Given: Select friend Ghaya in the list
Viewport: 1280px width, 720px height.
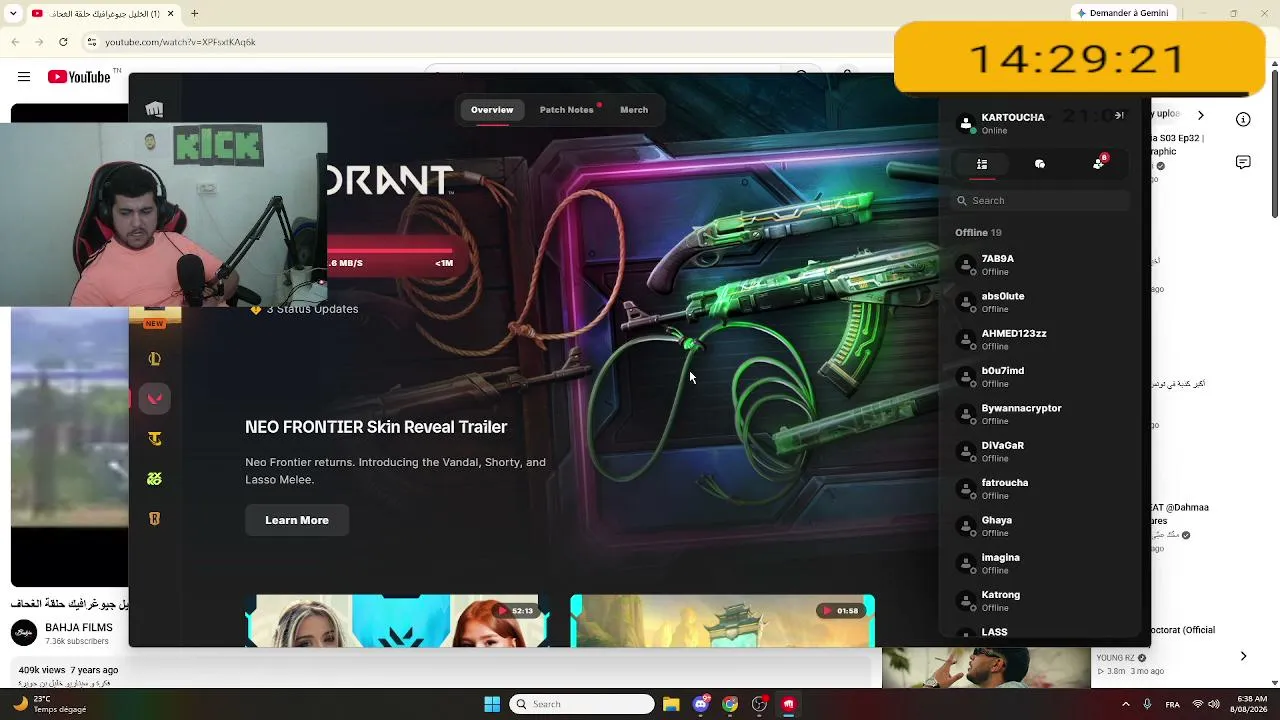Looking at the screenshot, I should coord(1040,526).
